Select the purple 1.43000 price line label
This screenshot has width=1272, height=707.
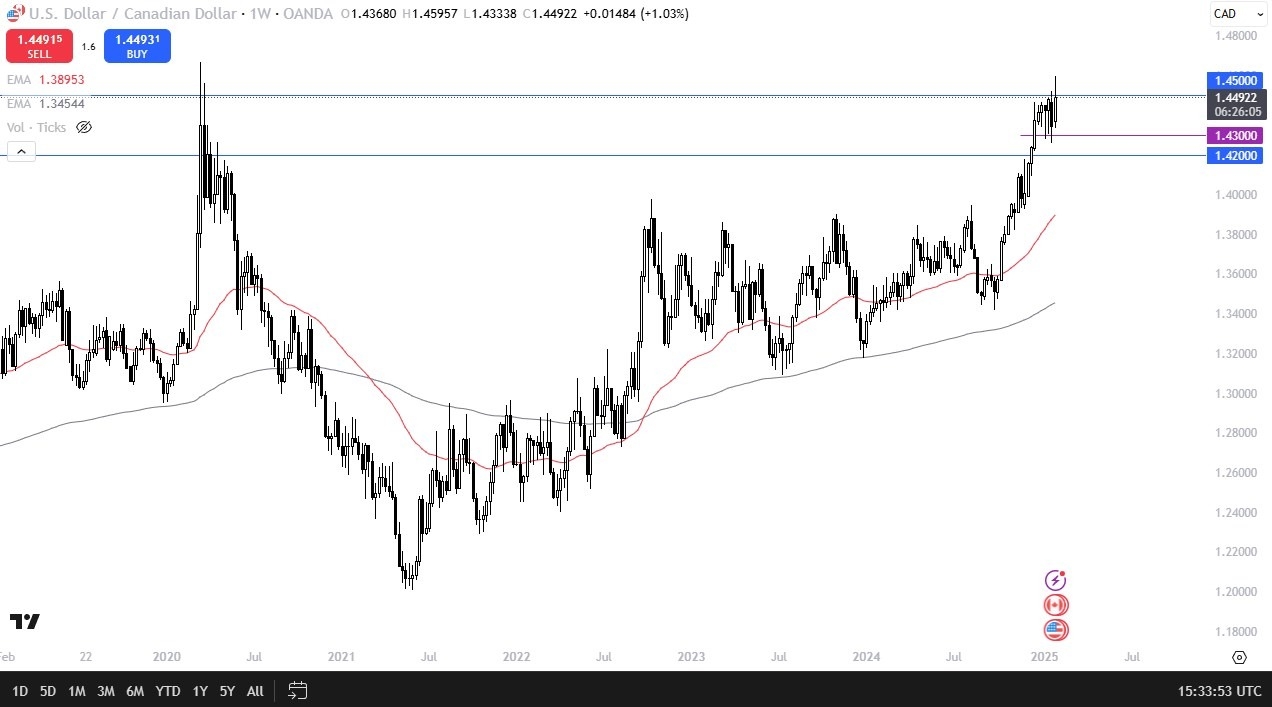click(x=1236, y=135)
